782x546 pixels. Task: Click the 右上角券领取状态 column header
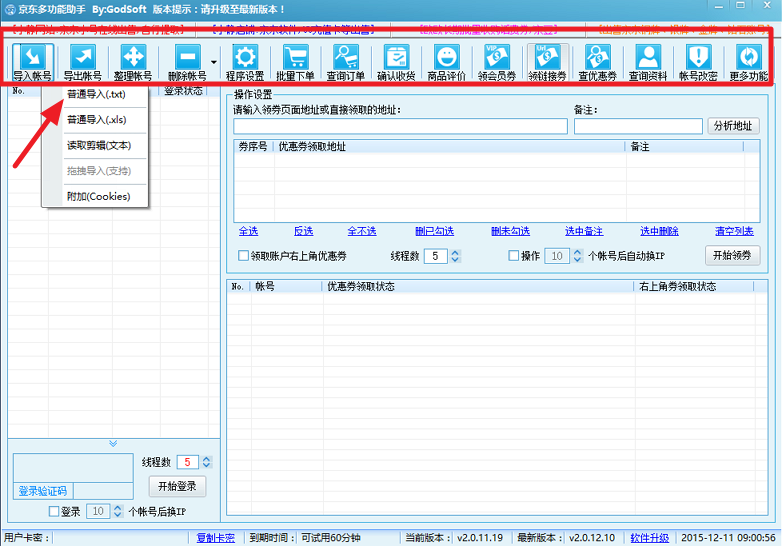click(x=694, y=287)
